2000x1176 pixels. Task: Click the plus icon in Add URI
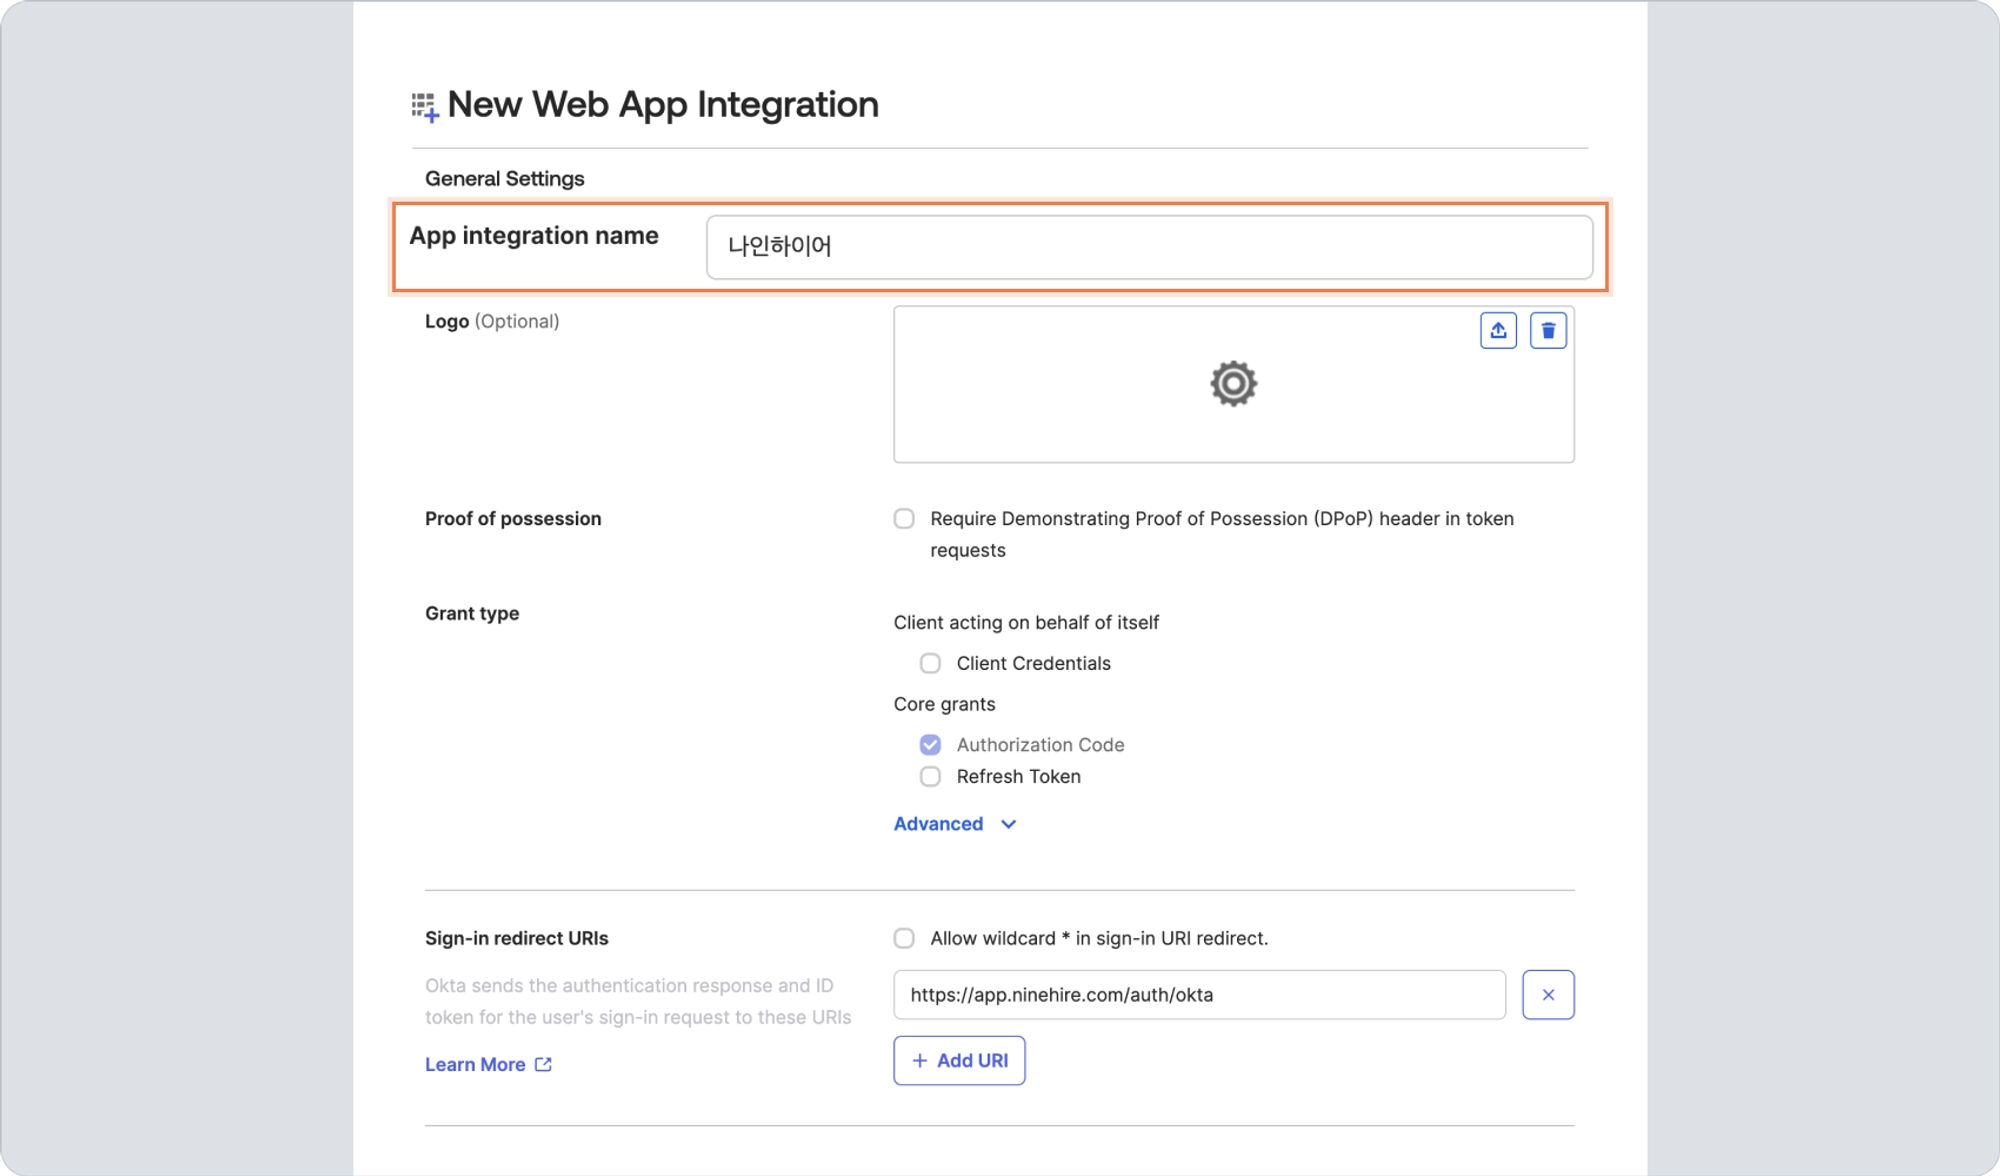point(920,1060)
